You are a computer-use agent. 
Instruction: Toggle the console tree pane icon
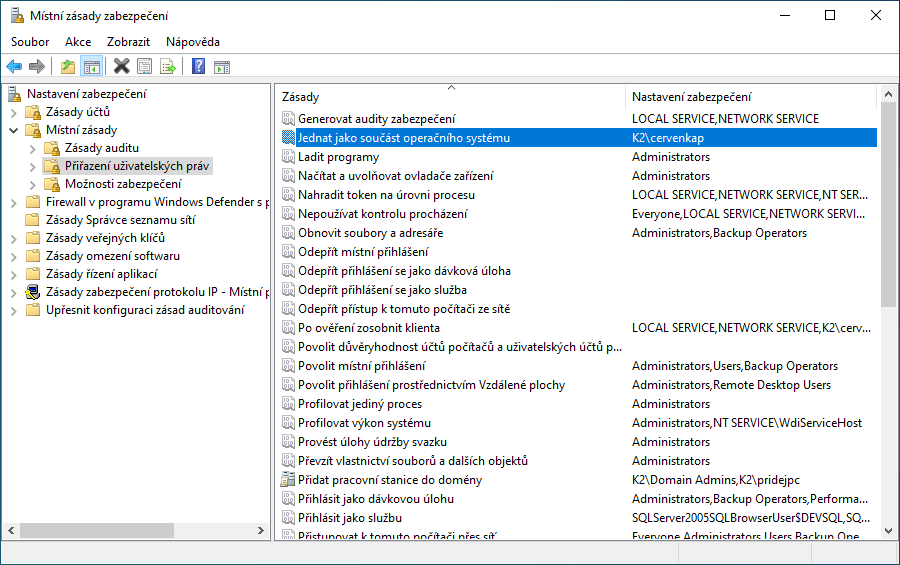pos(92,67)
